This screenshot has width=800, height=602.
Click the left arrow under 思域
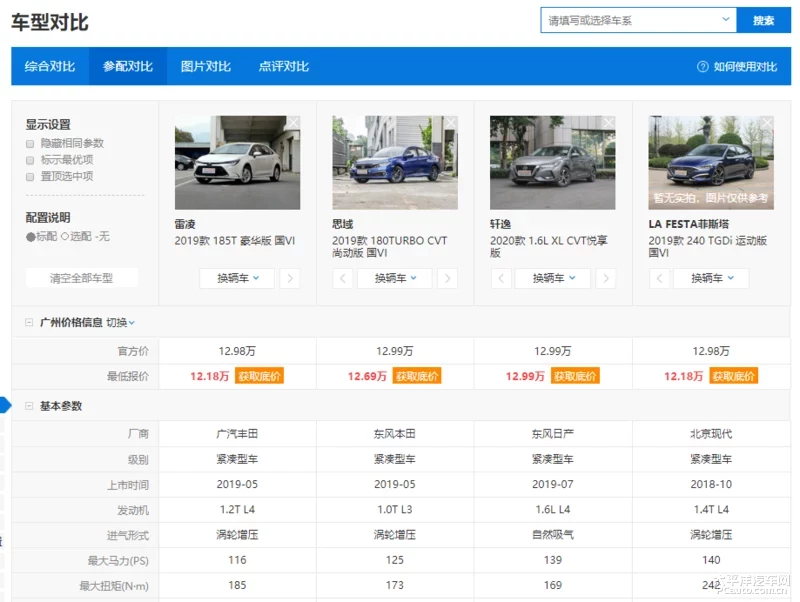click(342, 279)
